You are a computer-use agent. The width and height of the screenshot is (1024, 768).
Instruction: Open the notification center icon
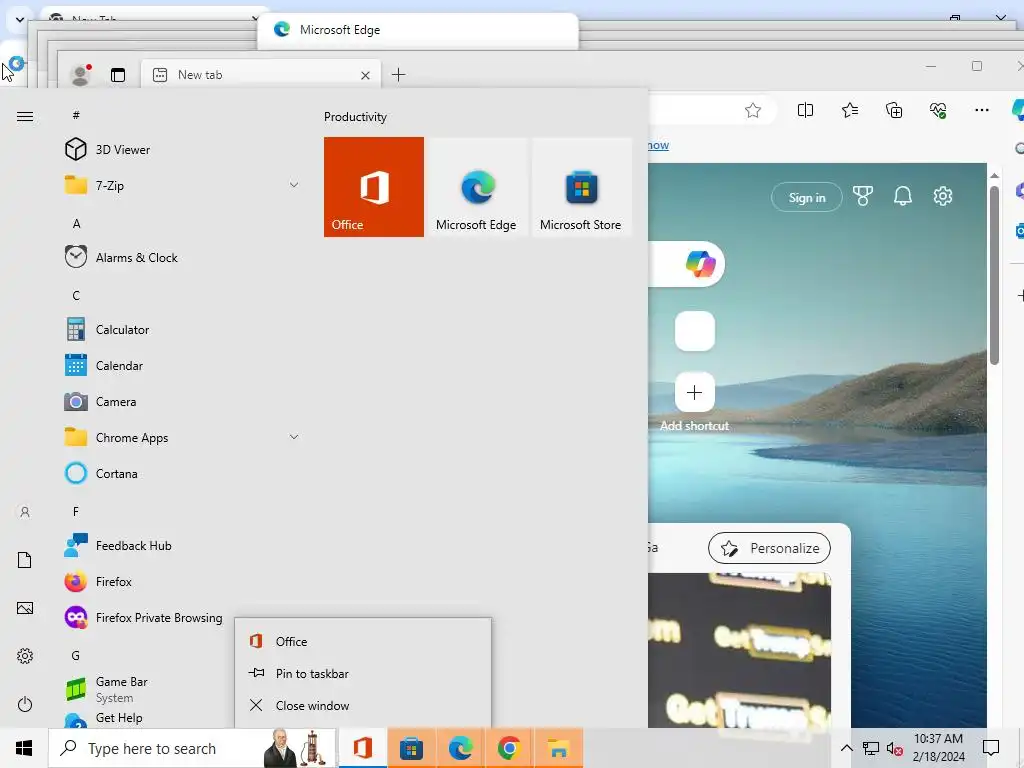click(991, 748)
